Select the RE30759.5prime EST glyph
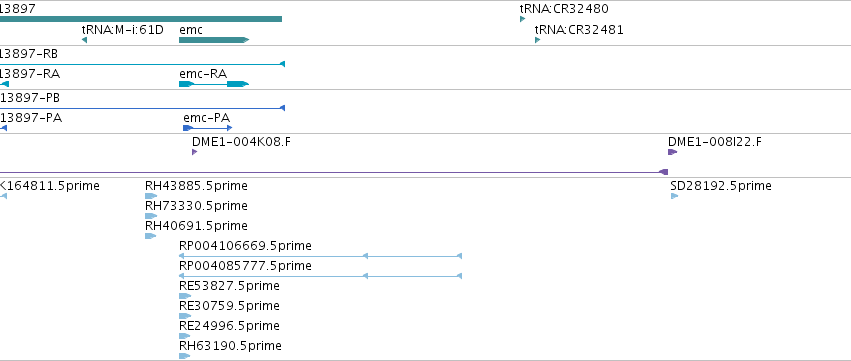 click(185, 316)
